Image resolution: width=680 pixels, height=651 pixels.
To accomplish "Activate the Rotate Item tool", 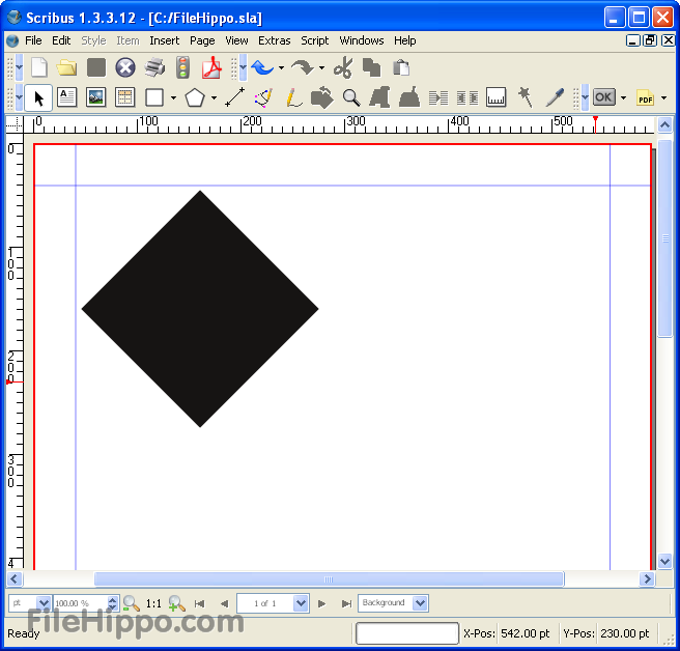I will tap(322, 97).
